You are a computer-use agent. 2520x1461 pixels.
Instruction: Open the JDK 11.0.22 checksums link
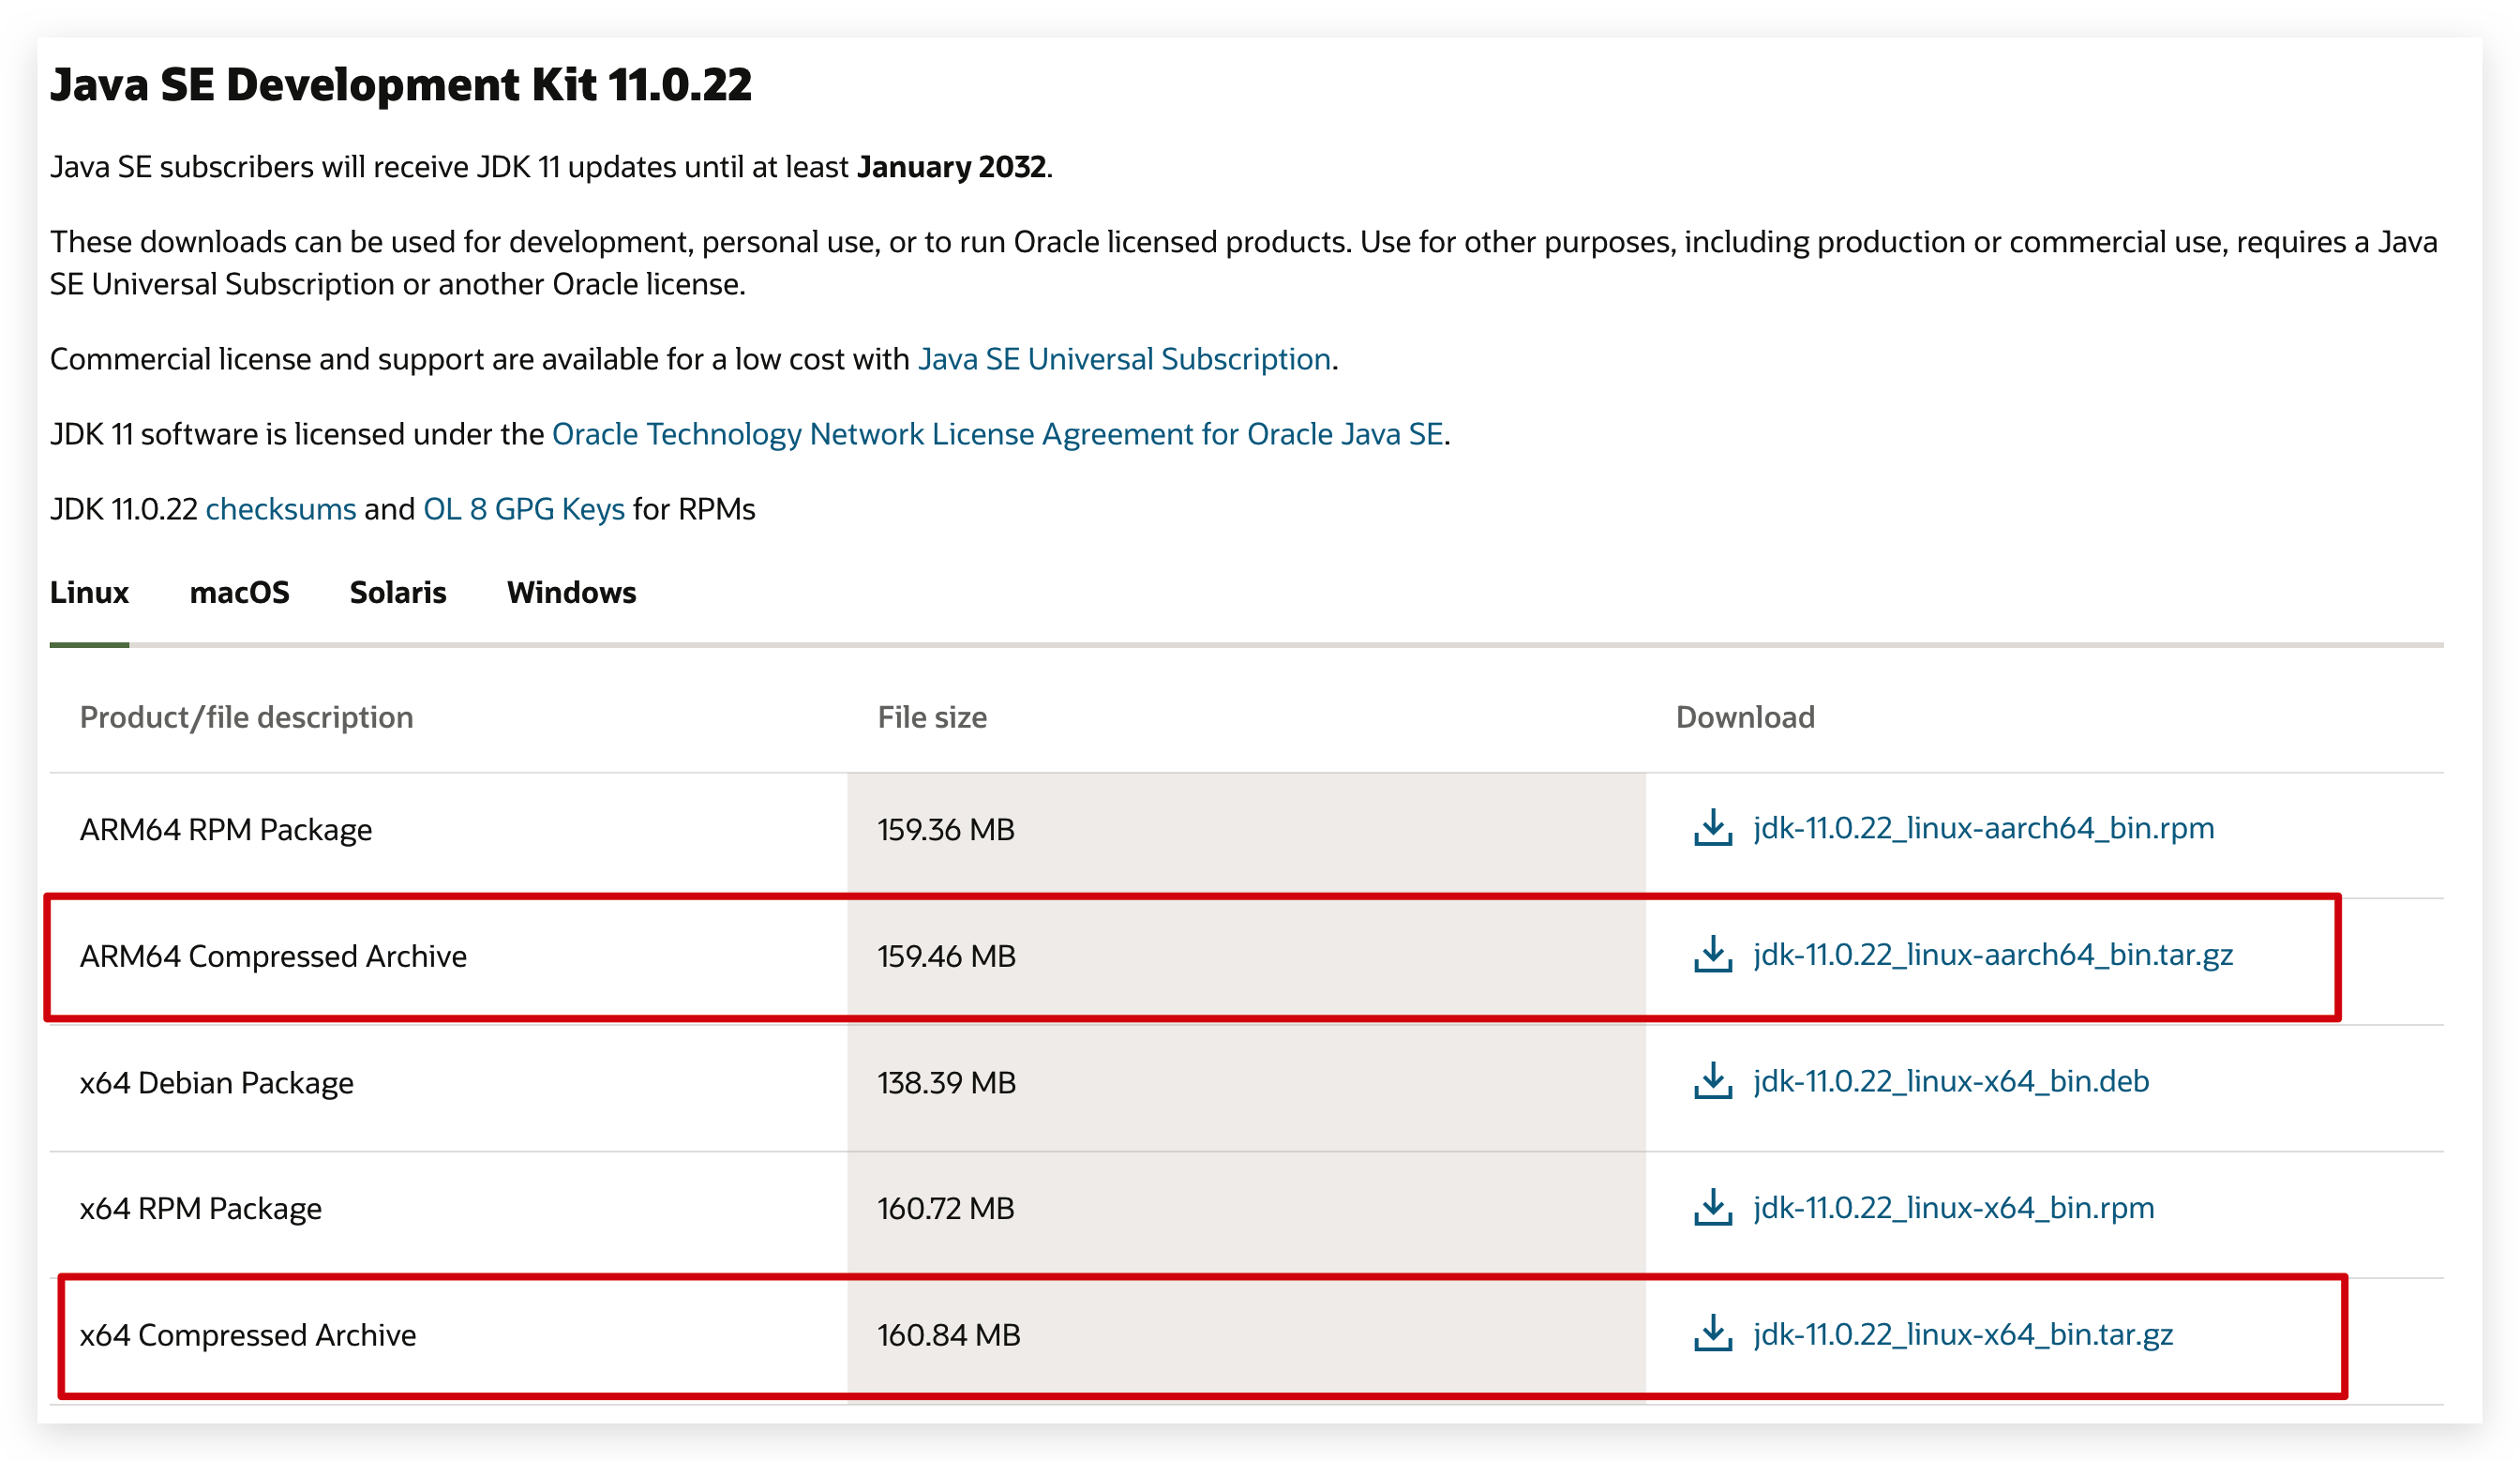click(x=281, y=508)
